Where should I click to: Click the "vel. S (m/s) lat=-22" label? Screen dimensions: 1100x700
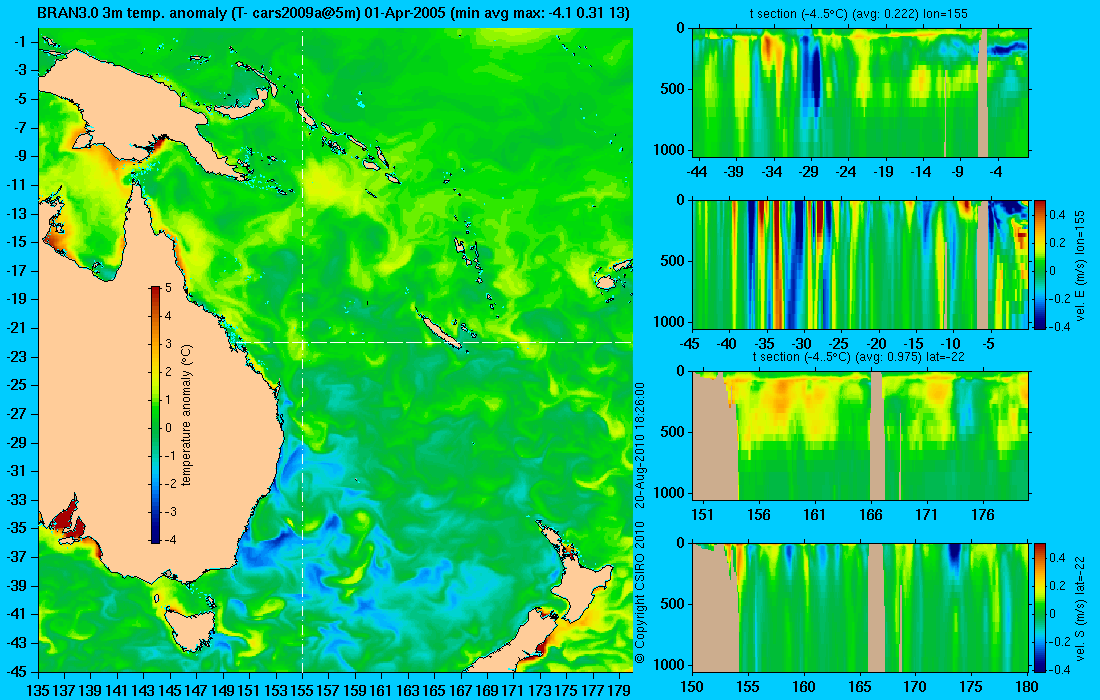click(x=1080, y=607)
